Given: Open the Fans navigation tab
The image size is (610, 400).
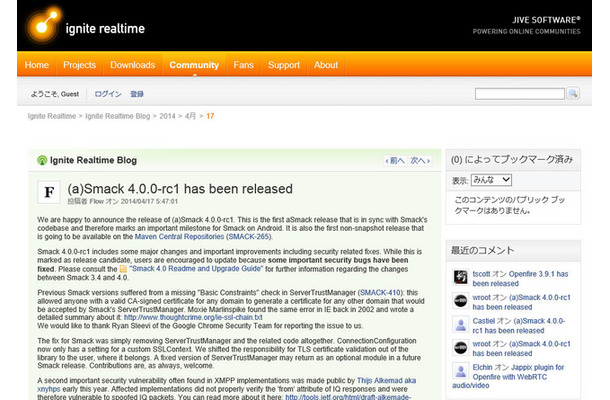Looking at the screenshot, I should 244,65.
